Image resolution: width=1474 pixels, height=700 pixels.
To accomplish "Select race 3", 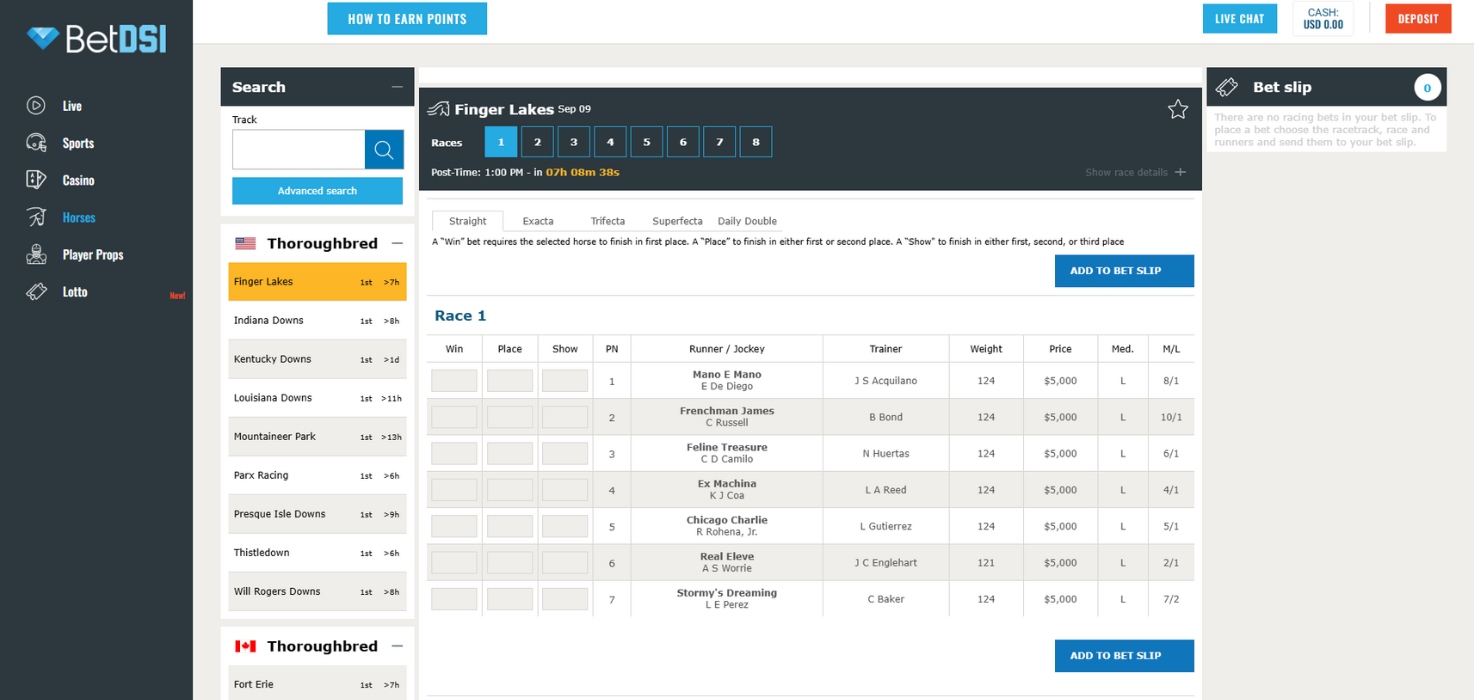I will pyautogui.click(x=574, y=142).
